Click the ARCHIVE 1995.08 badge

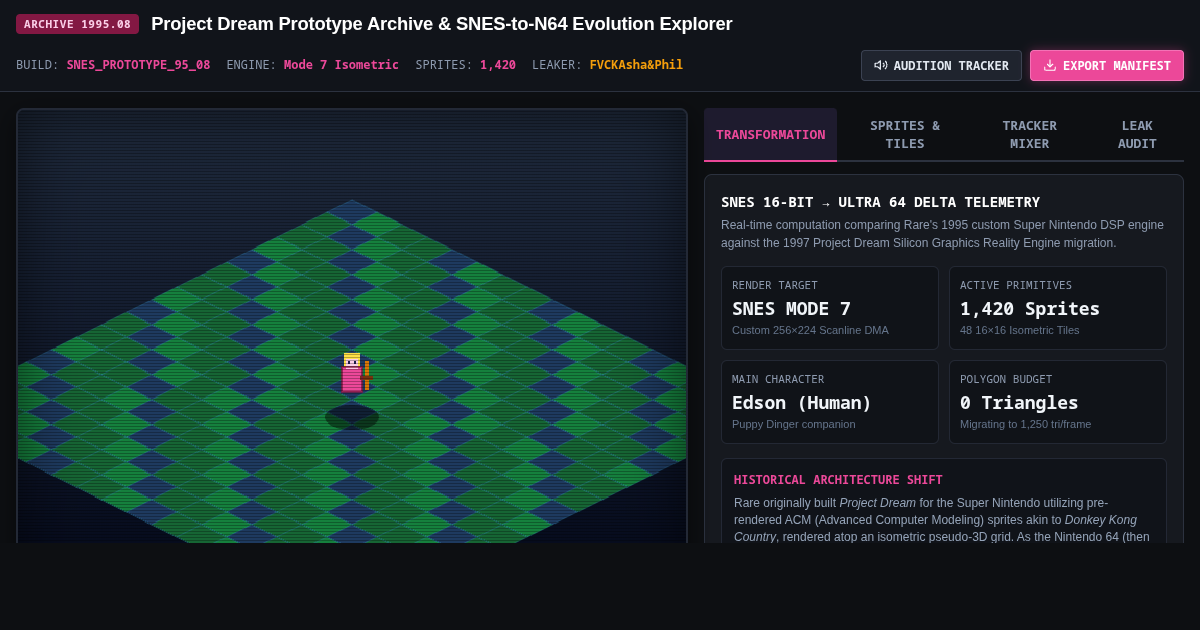click(77, 24)
